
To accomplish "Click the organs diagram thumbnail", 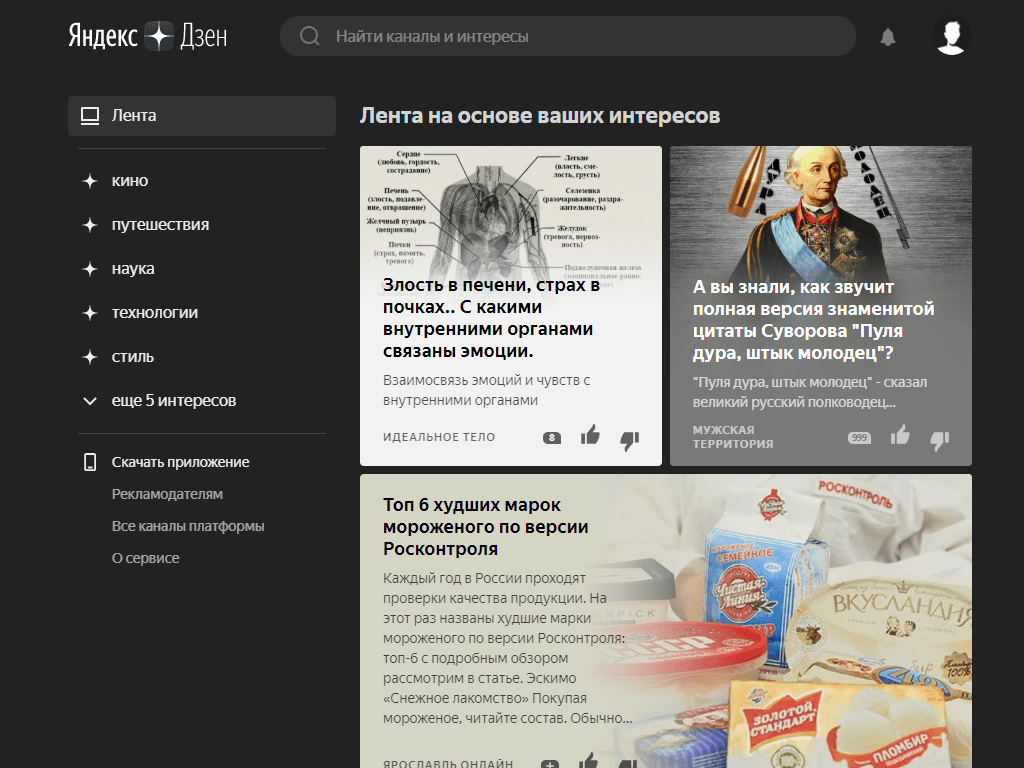I will click(511, 212).
